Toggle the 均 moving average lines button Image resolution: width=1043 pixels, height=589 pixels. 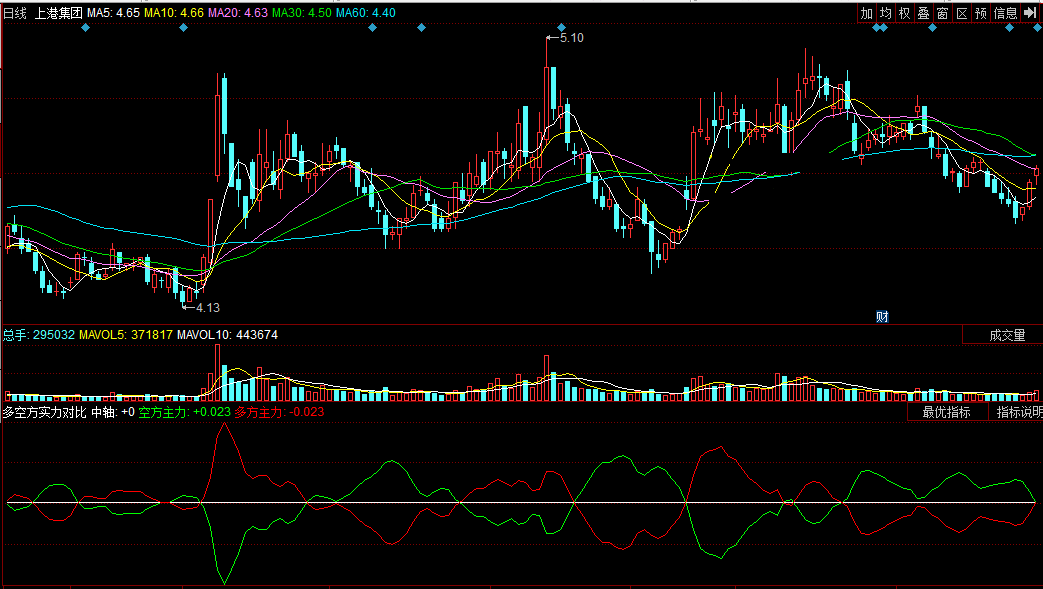pyautogui.click(x=886, y=13)
